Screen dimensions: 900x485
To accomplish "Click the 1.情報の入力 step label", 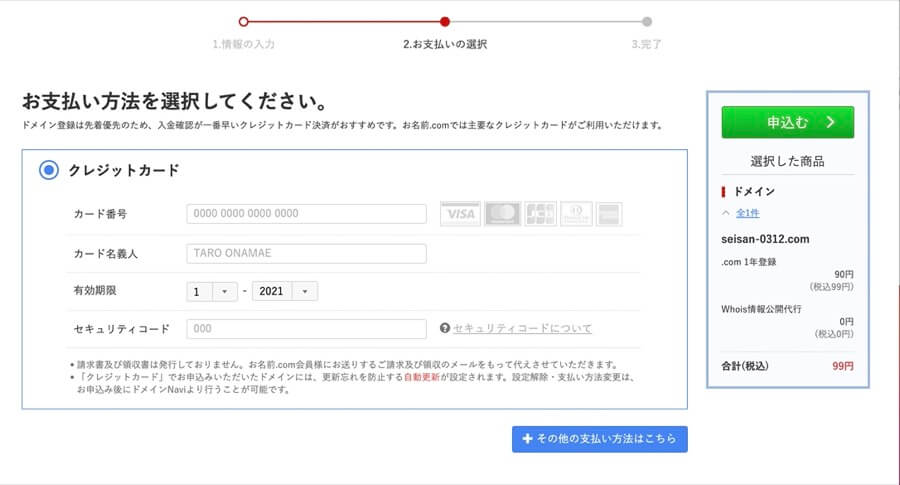I will coord(243,44).
